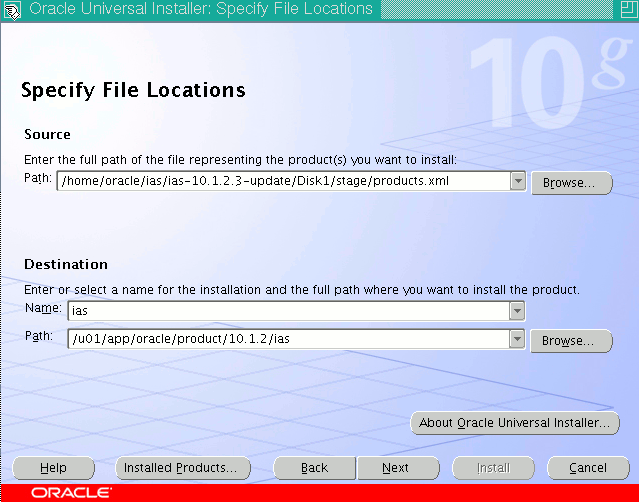
Task: Expand the Destination Name dropdown
Action: [517, 311]
